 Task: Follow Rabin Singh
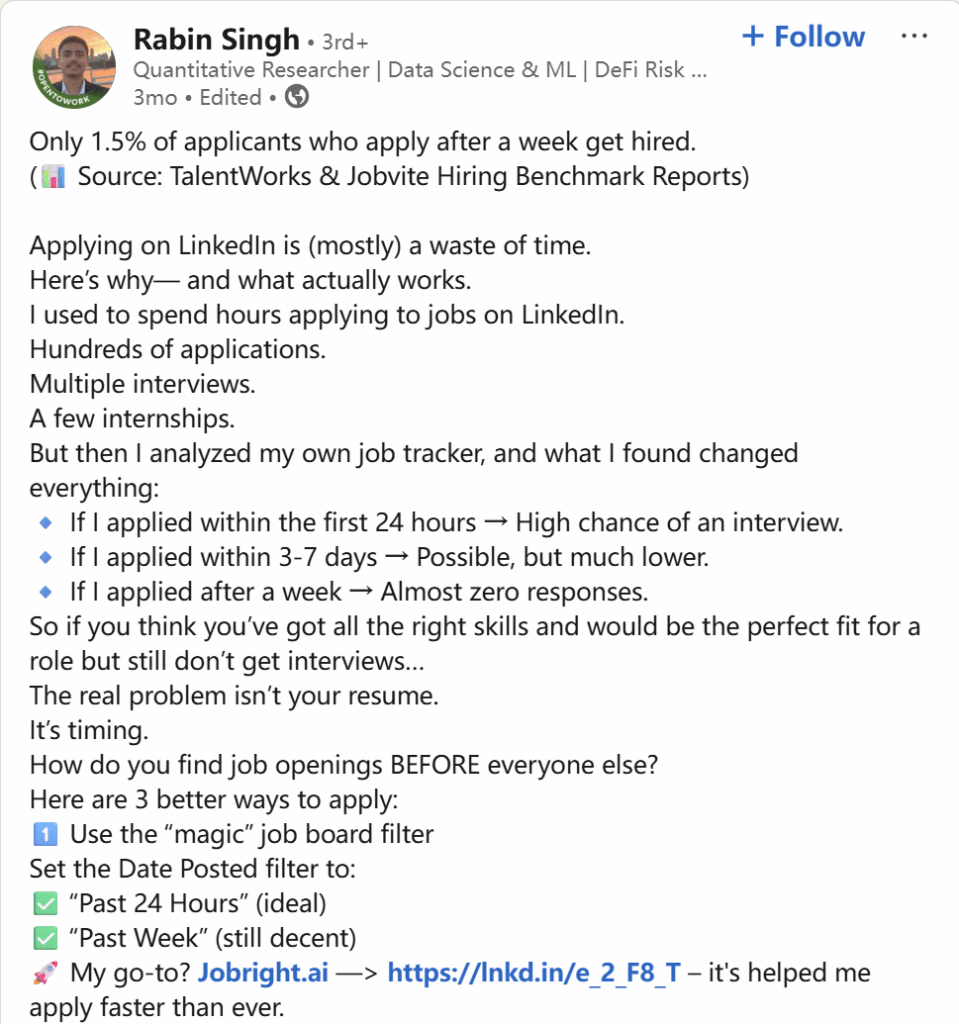[x=803, y=37]
